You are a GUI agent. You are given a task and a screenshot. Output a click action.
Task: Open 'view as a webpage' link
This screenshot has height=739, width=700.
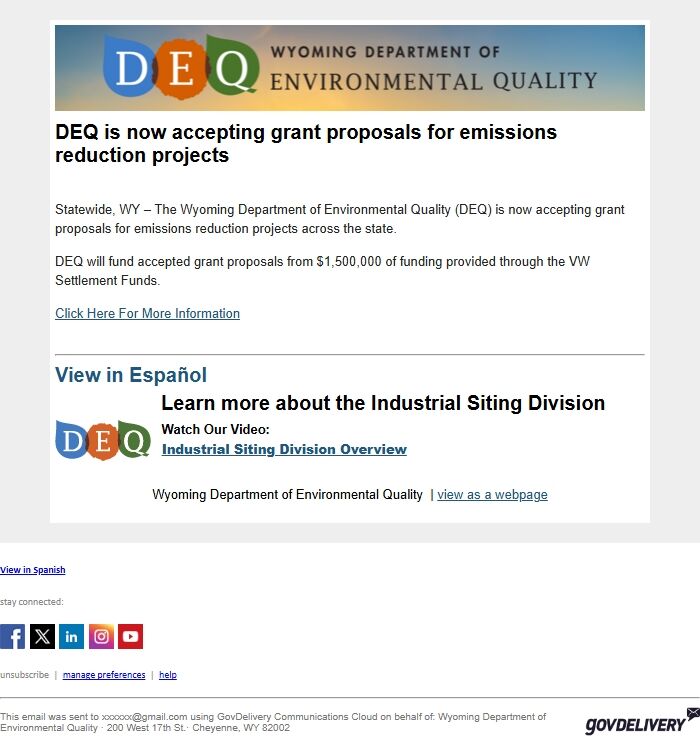(x=492, y=495)
